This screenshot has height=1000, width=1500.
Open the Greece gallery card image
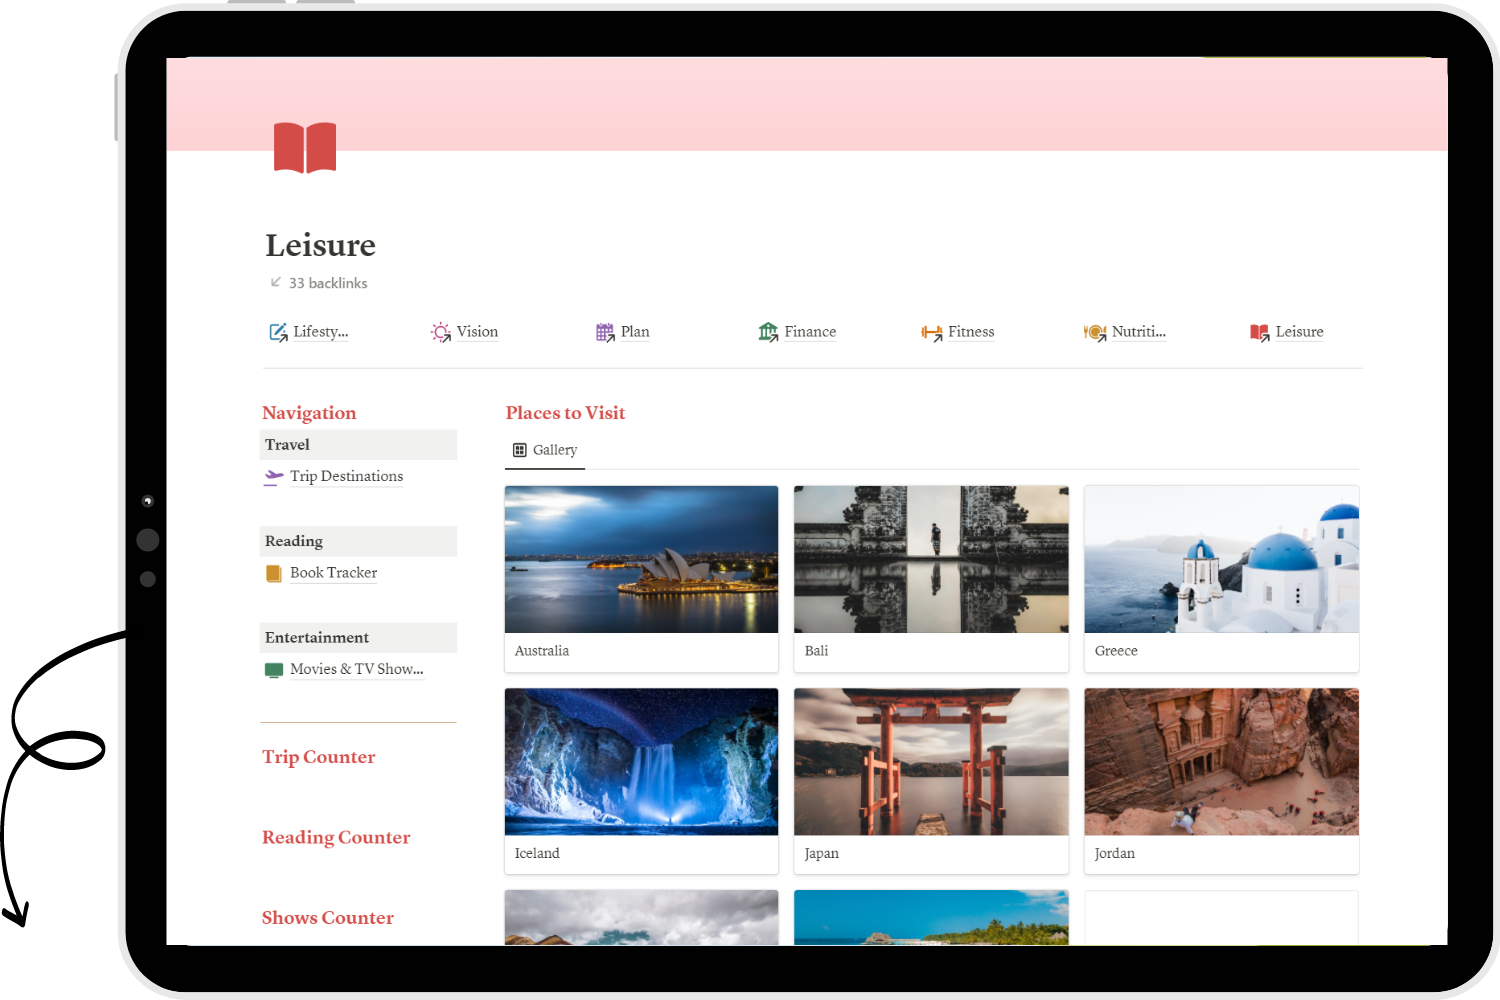[1221, 559]
